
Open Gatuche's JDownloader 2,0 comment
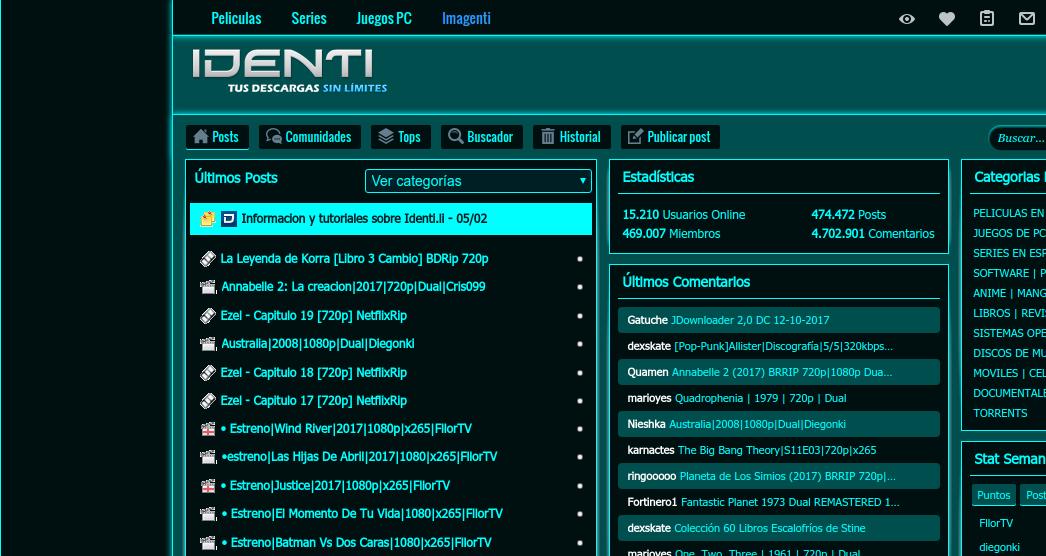tap(750, 320)
